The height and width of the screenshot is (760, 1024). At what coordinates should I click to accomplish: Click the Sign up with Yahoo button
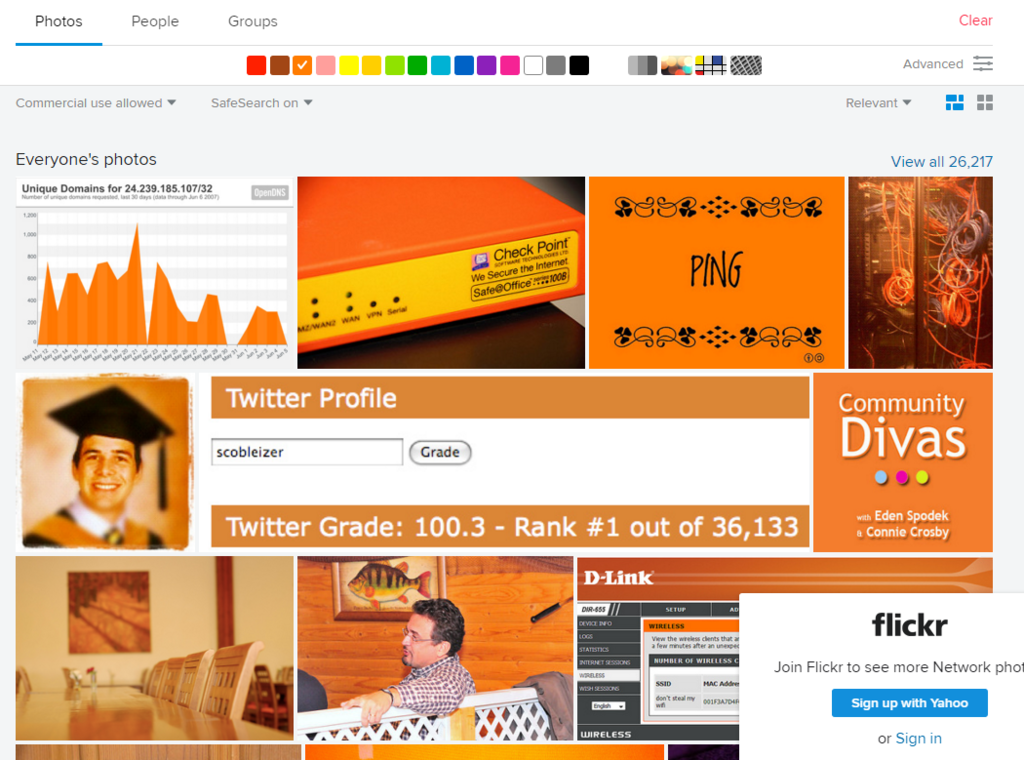(x=909, y=703)
